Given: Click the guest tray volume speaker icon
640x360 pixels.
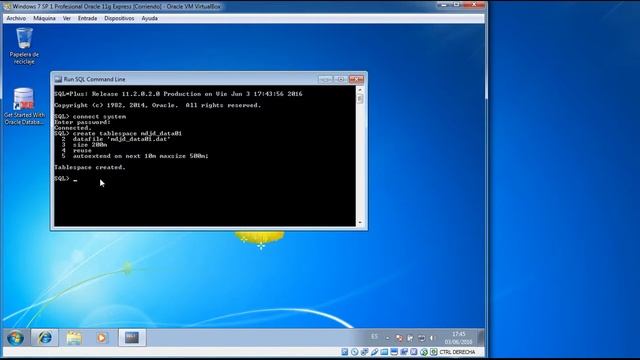Looking at the screenshot, I should [x=432, y=338].
